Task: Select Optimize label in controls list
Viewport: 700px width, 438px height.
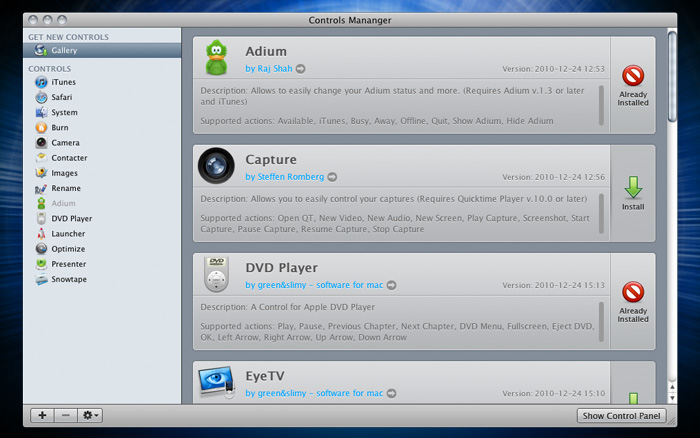Action: tap(68, 249)
